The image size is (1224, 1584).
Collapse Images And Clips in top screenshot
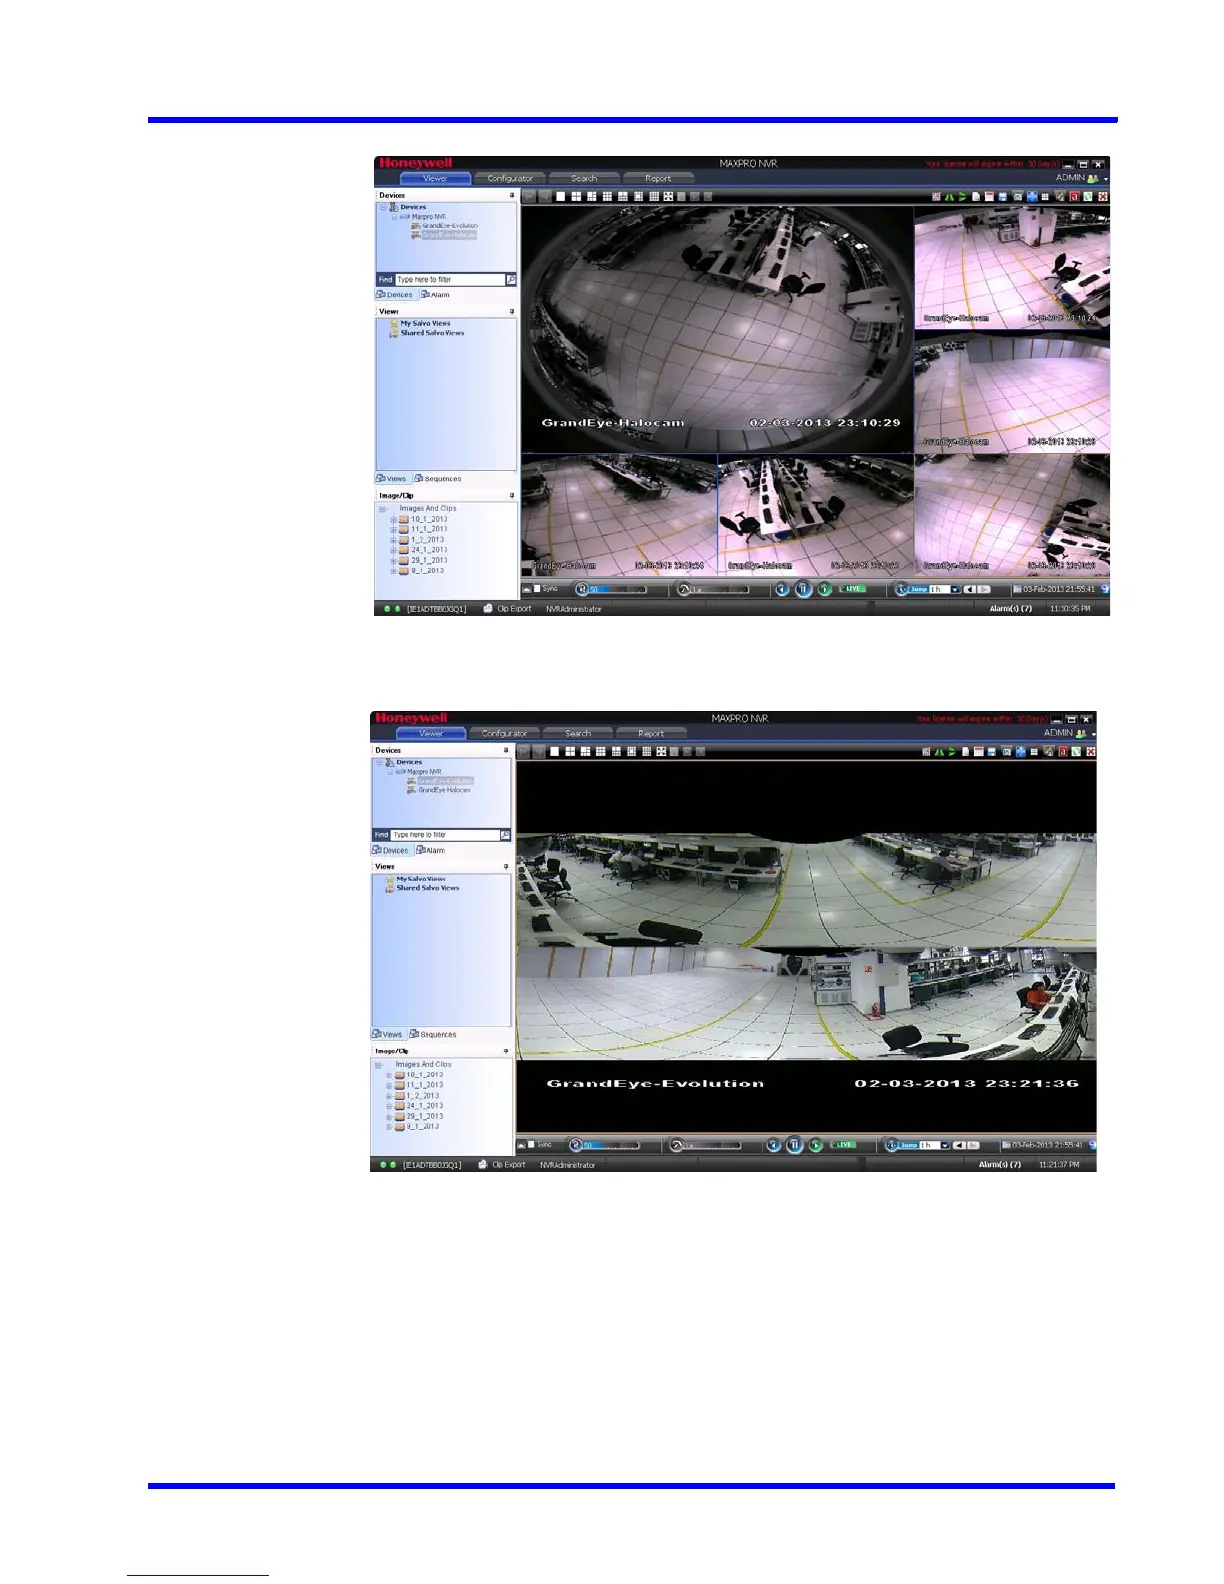tap(382, 509)
